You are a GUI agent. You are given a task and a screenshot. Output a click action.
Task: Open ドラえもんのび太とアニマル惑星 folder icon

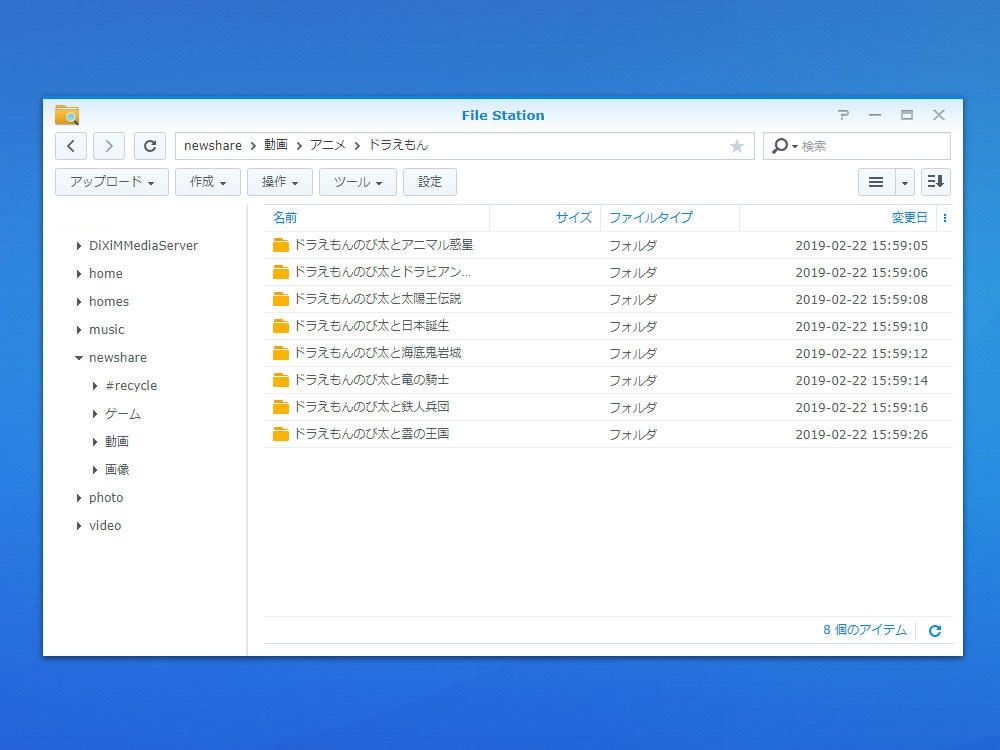(281, 244)
